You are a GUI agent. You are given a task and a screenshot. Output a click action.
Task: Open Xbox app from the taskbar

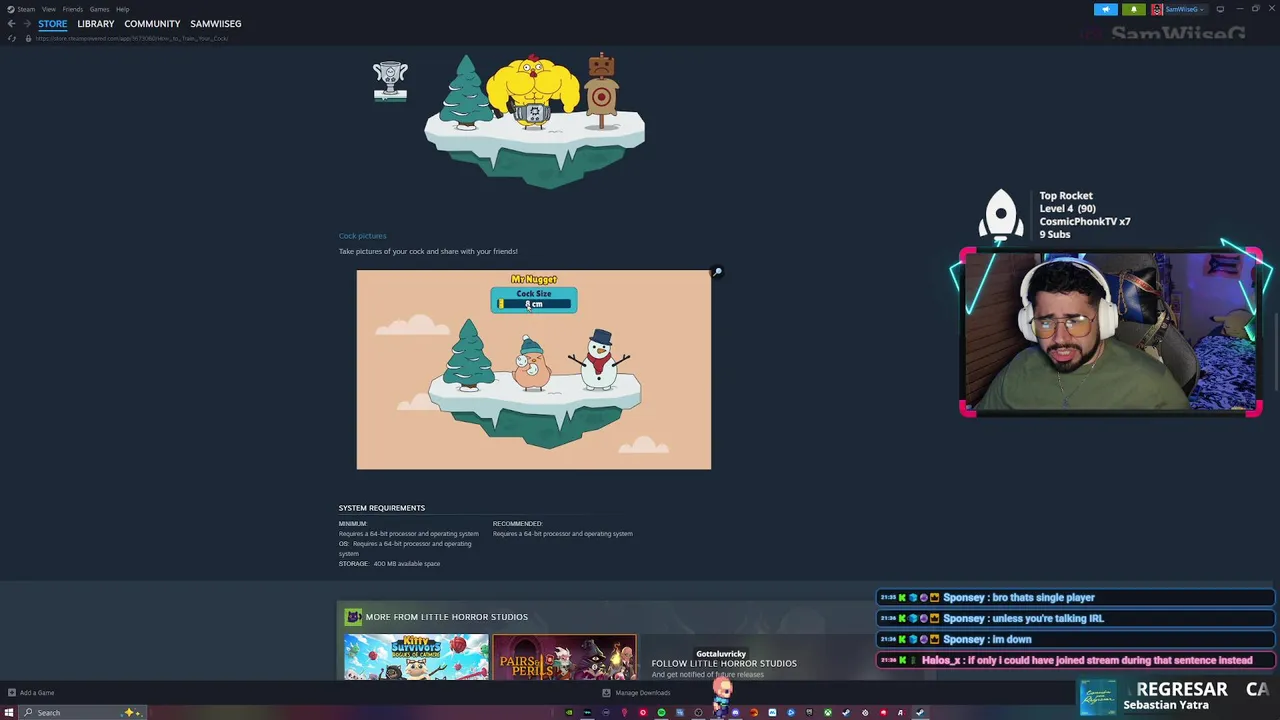[827, 713]
